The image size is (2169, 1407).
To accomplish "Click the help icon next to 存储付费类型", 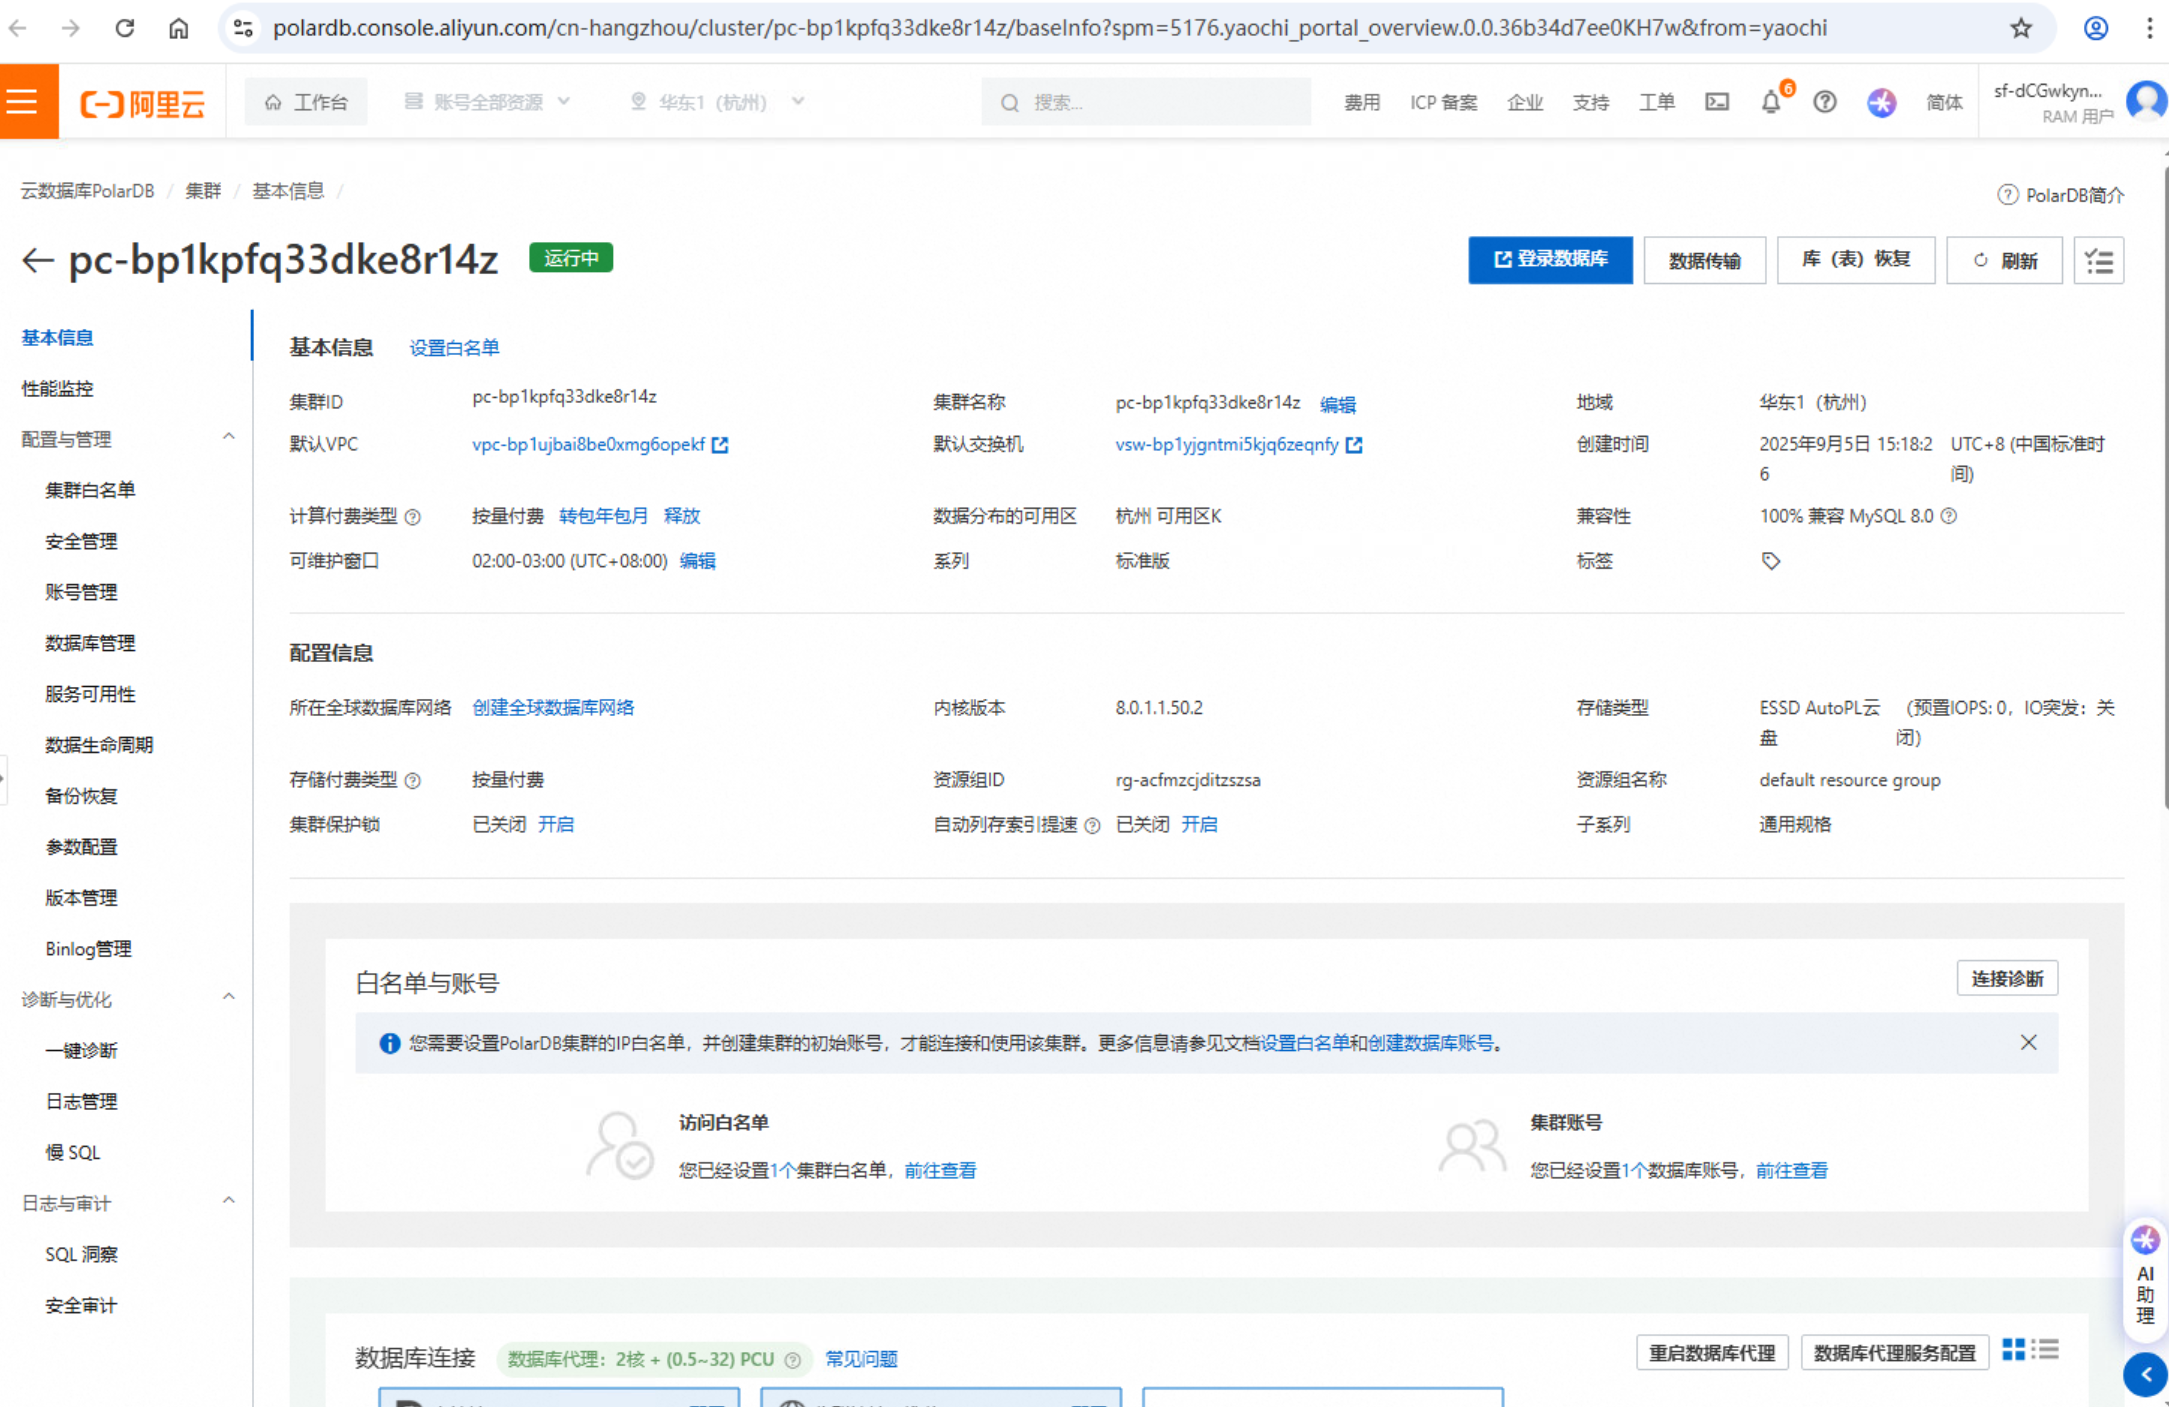I will pyautogui.click(x=413, y=781).
